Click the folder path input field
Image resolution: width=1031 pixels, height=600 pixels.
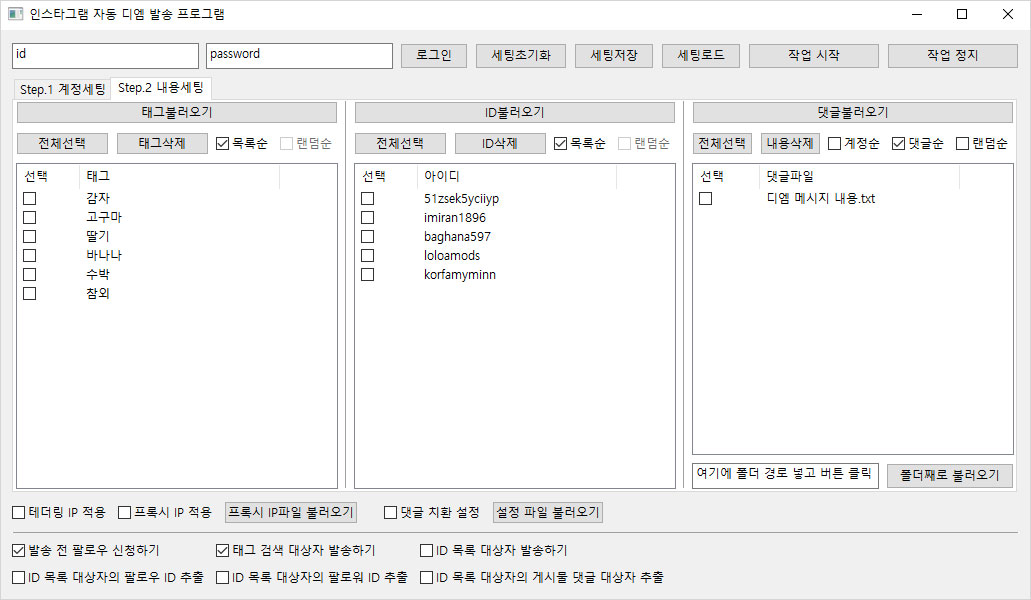tap(785, 475)
